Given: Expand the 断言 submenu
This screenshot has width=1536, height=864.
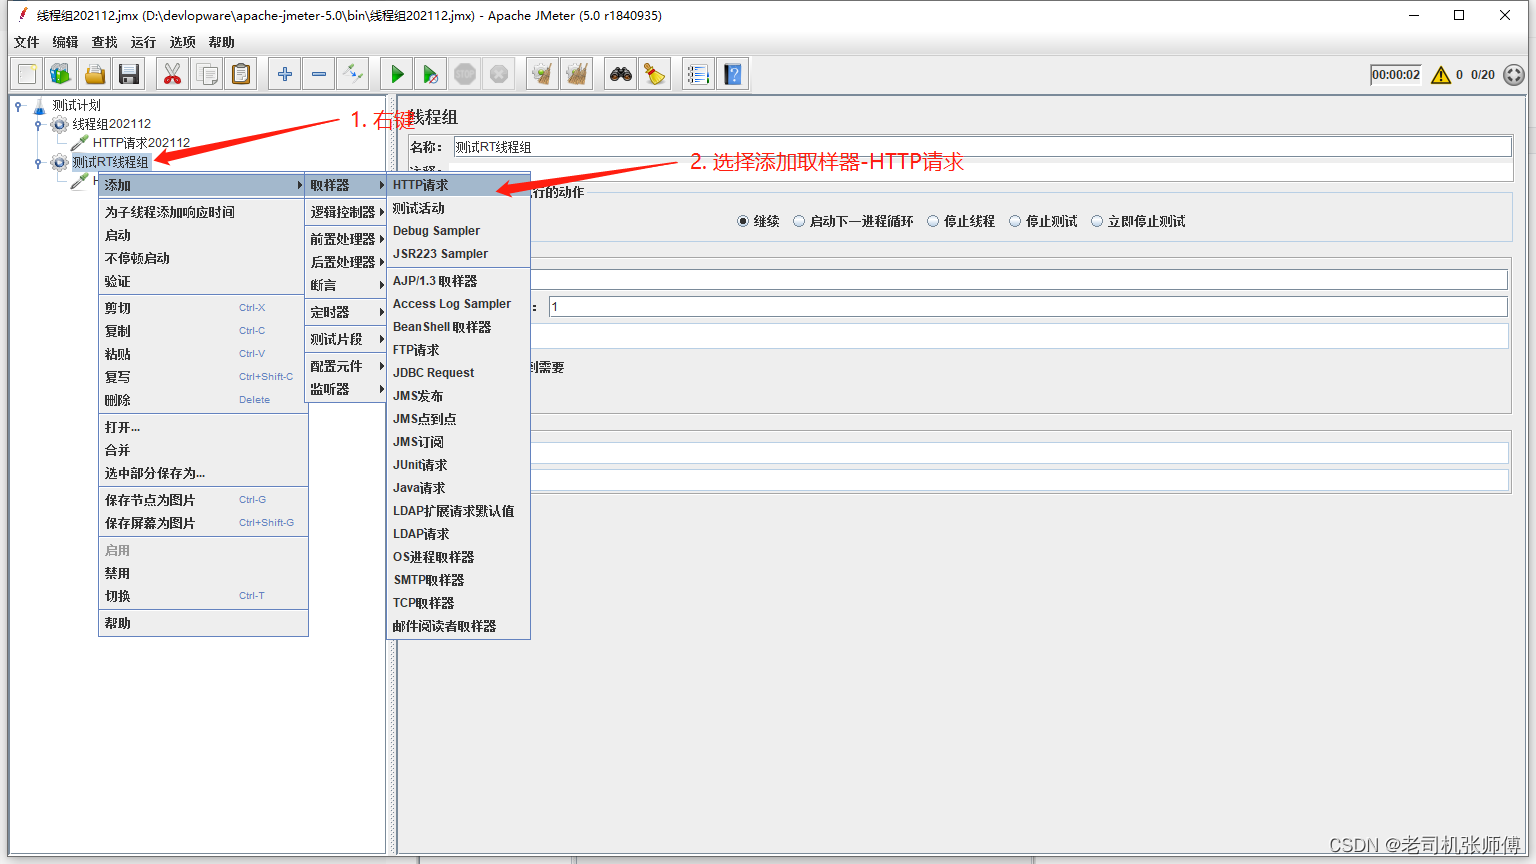Looking at the screenshot, I should click(346, 285).
